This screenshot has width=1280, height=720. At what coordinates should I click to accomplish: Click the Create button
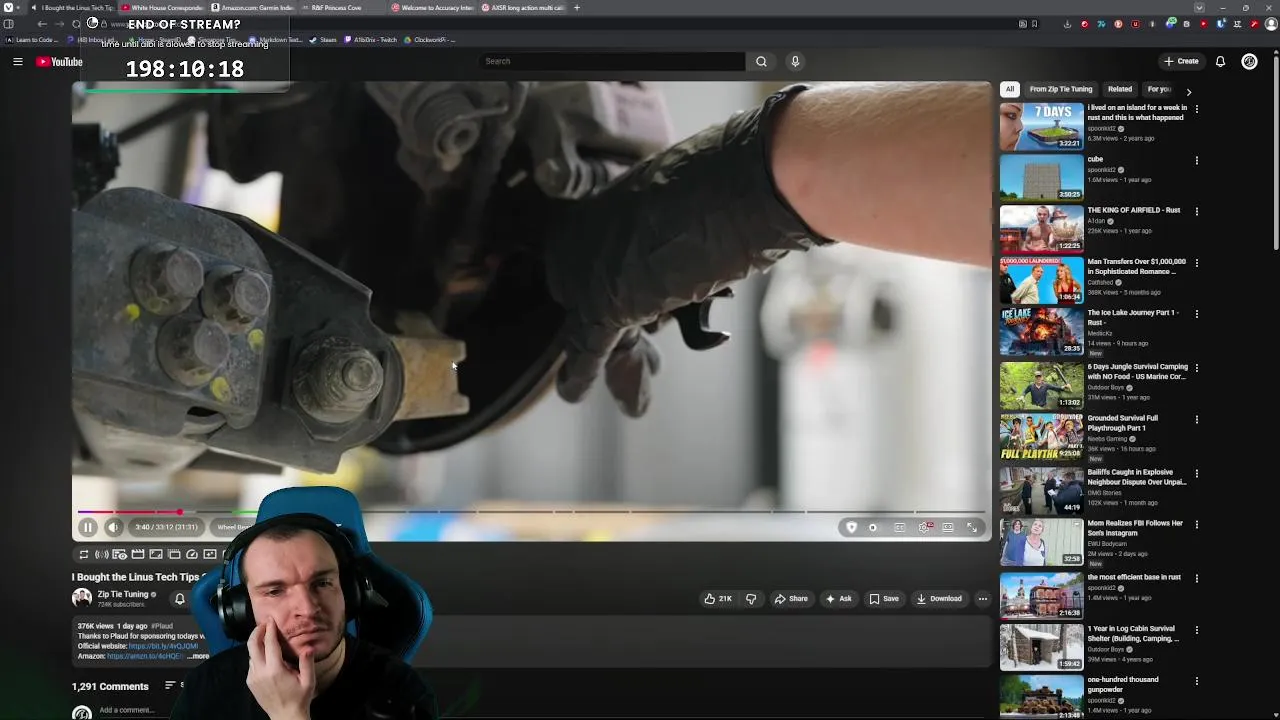click(1181, 62)
